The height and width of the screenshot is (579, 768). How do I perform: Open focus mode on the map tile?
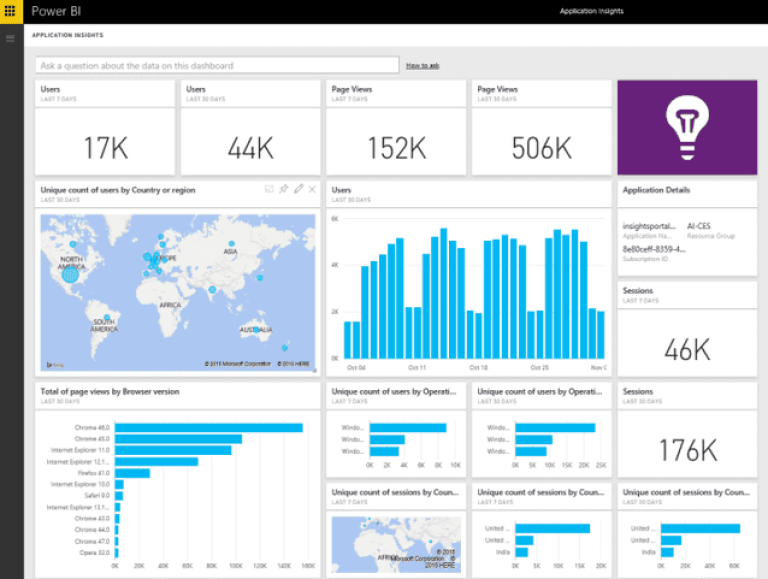point(269,189)
